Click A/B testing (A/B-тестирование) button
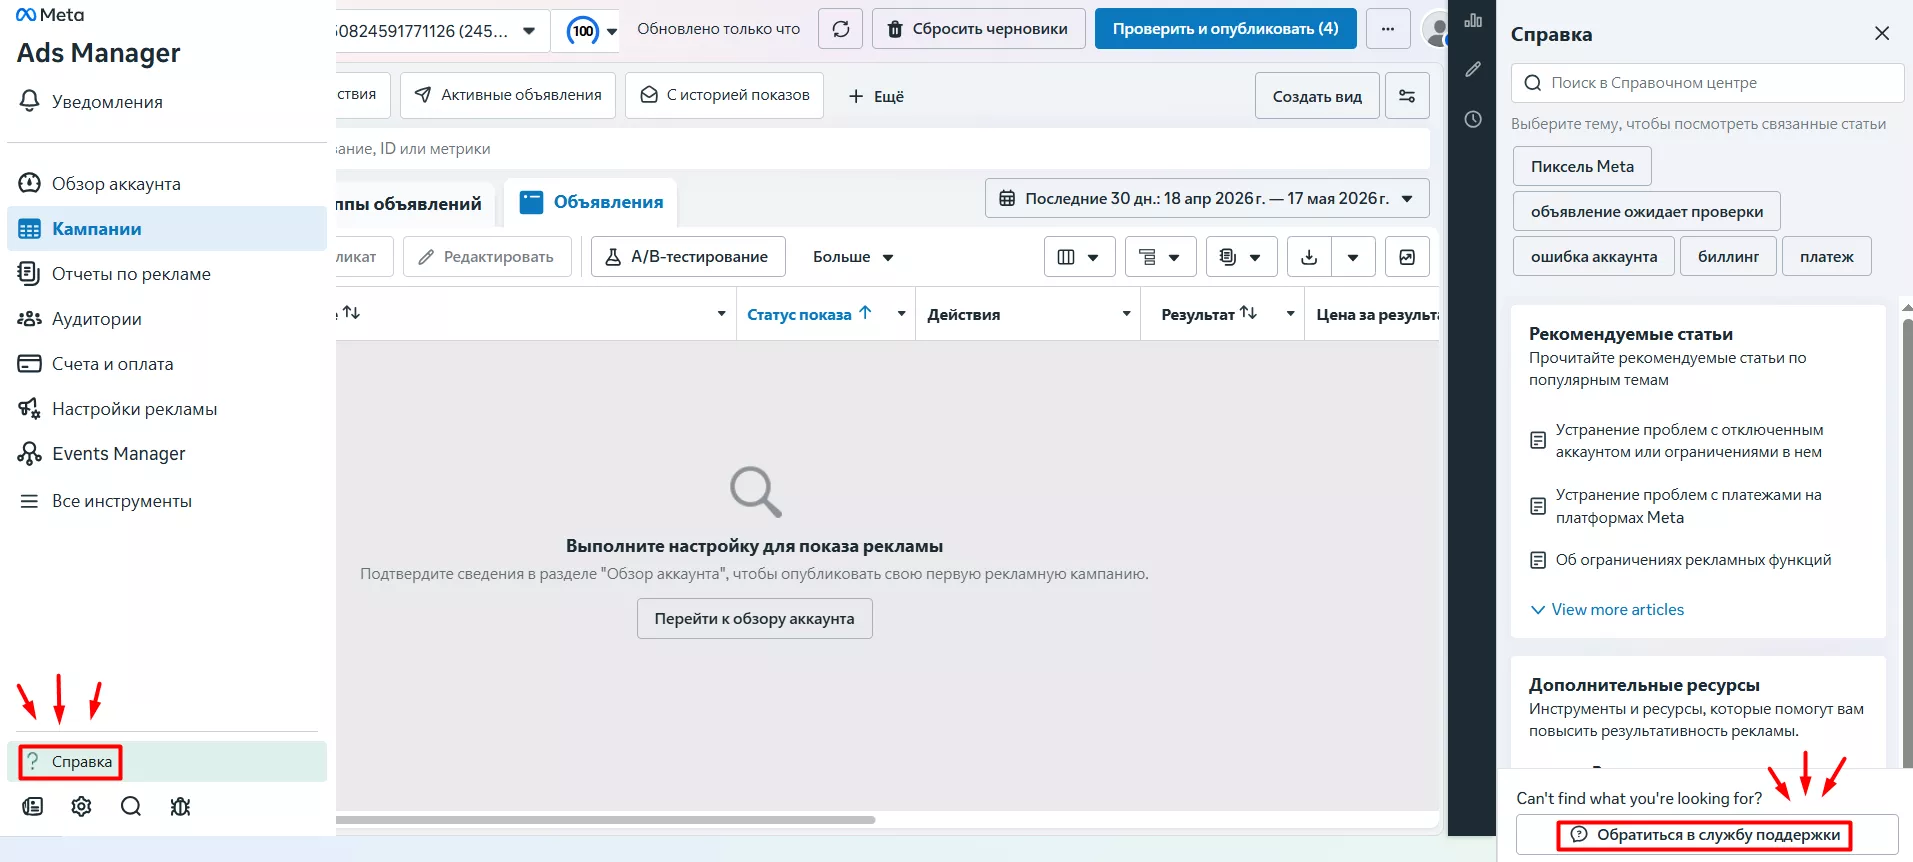 [688, 257]
